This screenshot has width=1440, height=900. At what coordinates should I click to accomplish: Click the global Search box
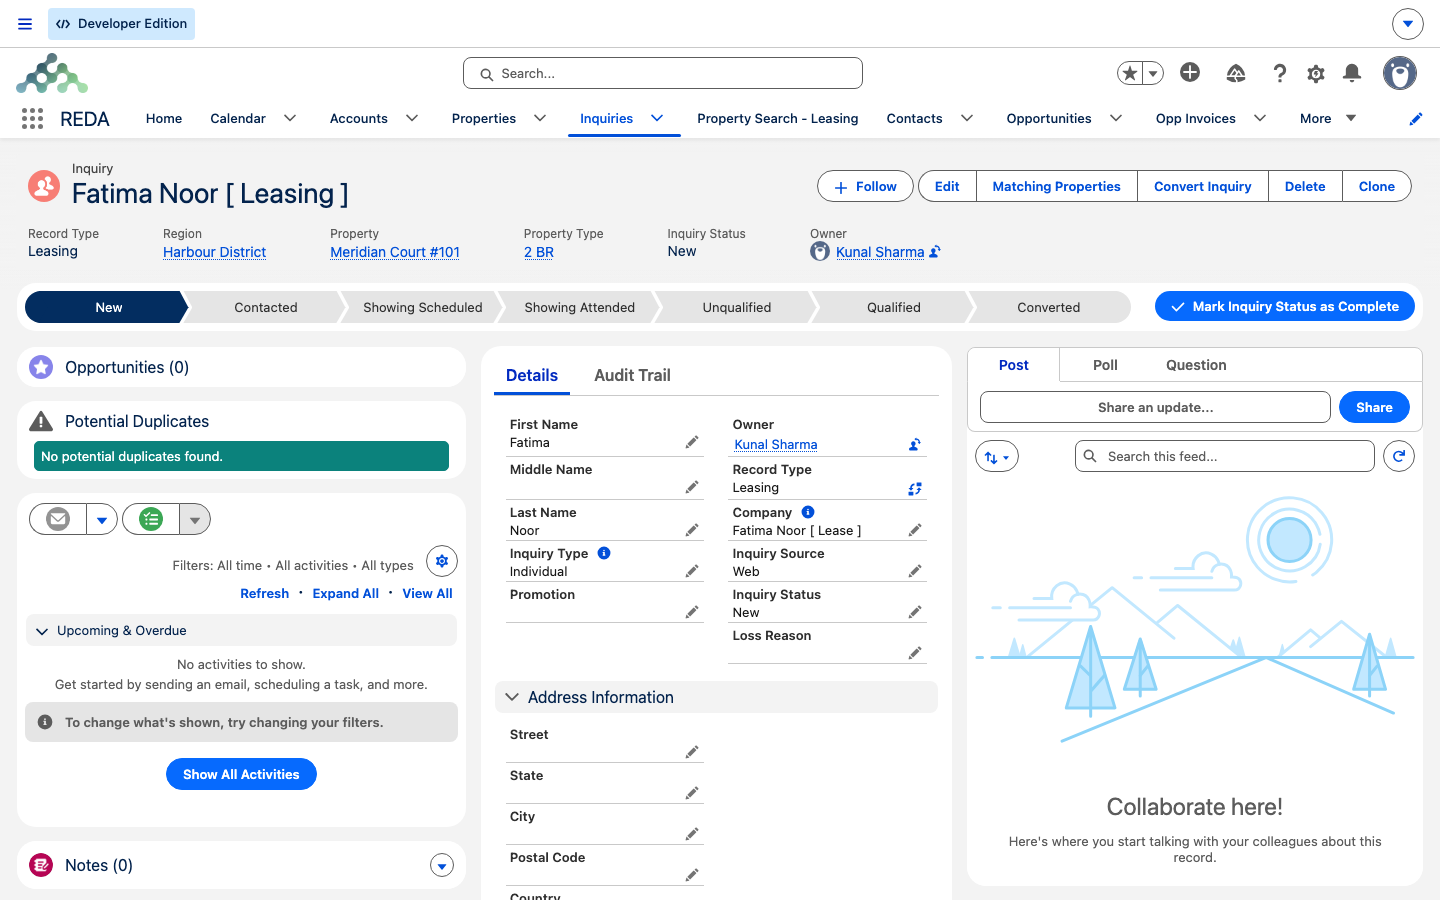tap(663, 73)
